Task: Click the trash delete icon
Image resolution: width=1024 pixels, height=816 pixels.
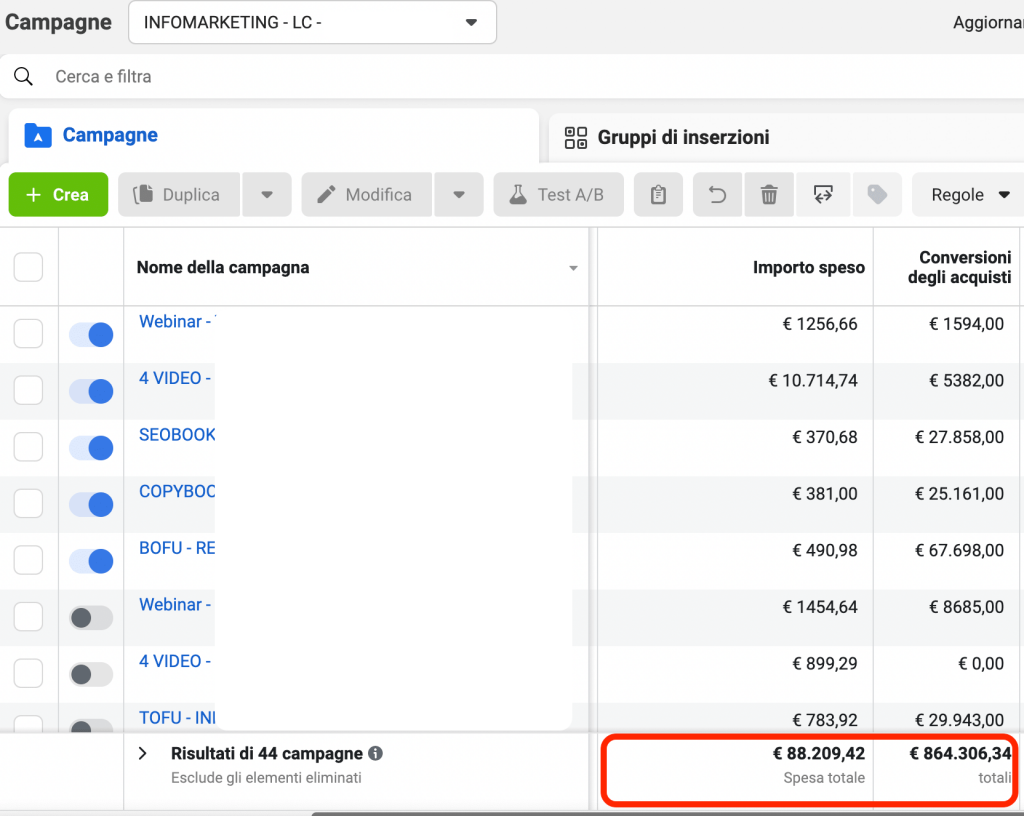Action: point(769,195)
